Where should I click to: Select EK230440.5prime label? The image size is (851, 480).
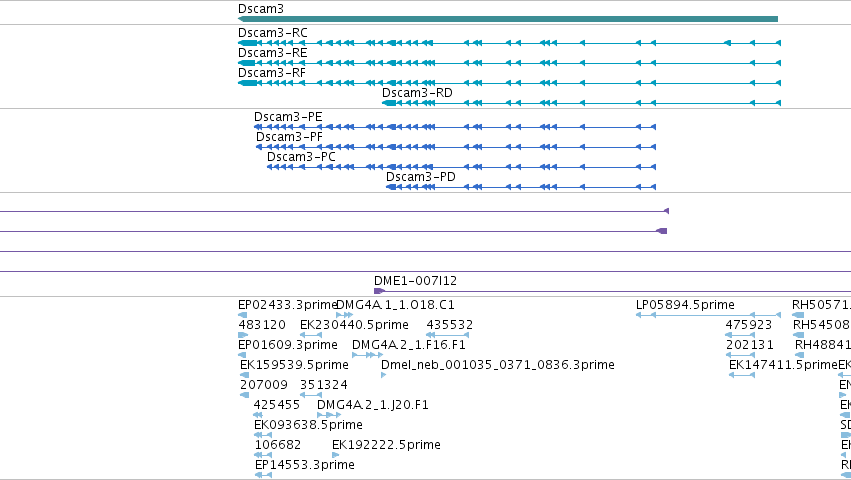click(354, 325)
